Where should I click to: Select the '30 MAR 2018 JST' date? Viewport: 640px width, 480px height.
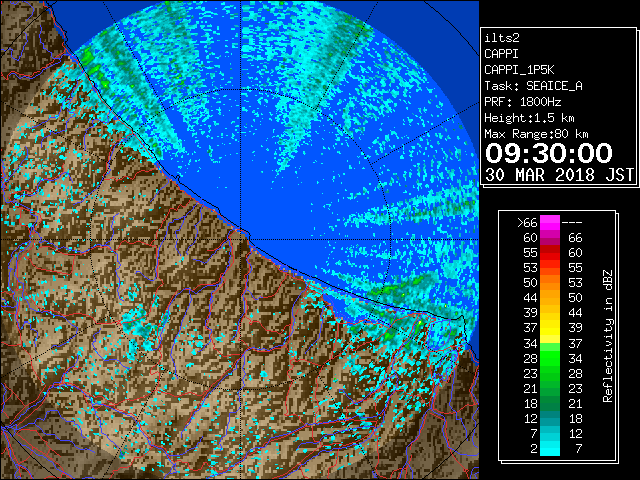[559, 175]
